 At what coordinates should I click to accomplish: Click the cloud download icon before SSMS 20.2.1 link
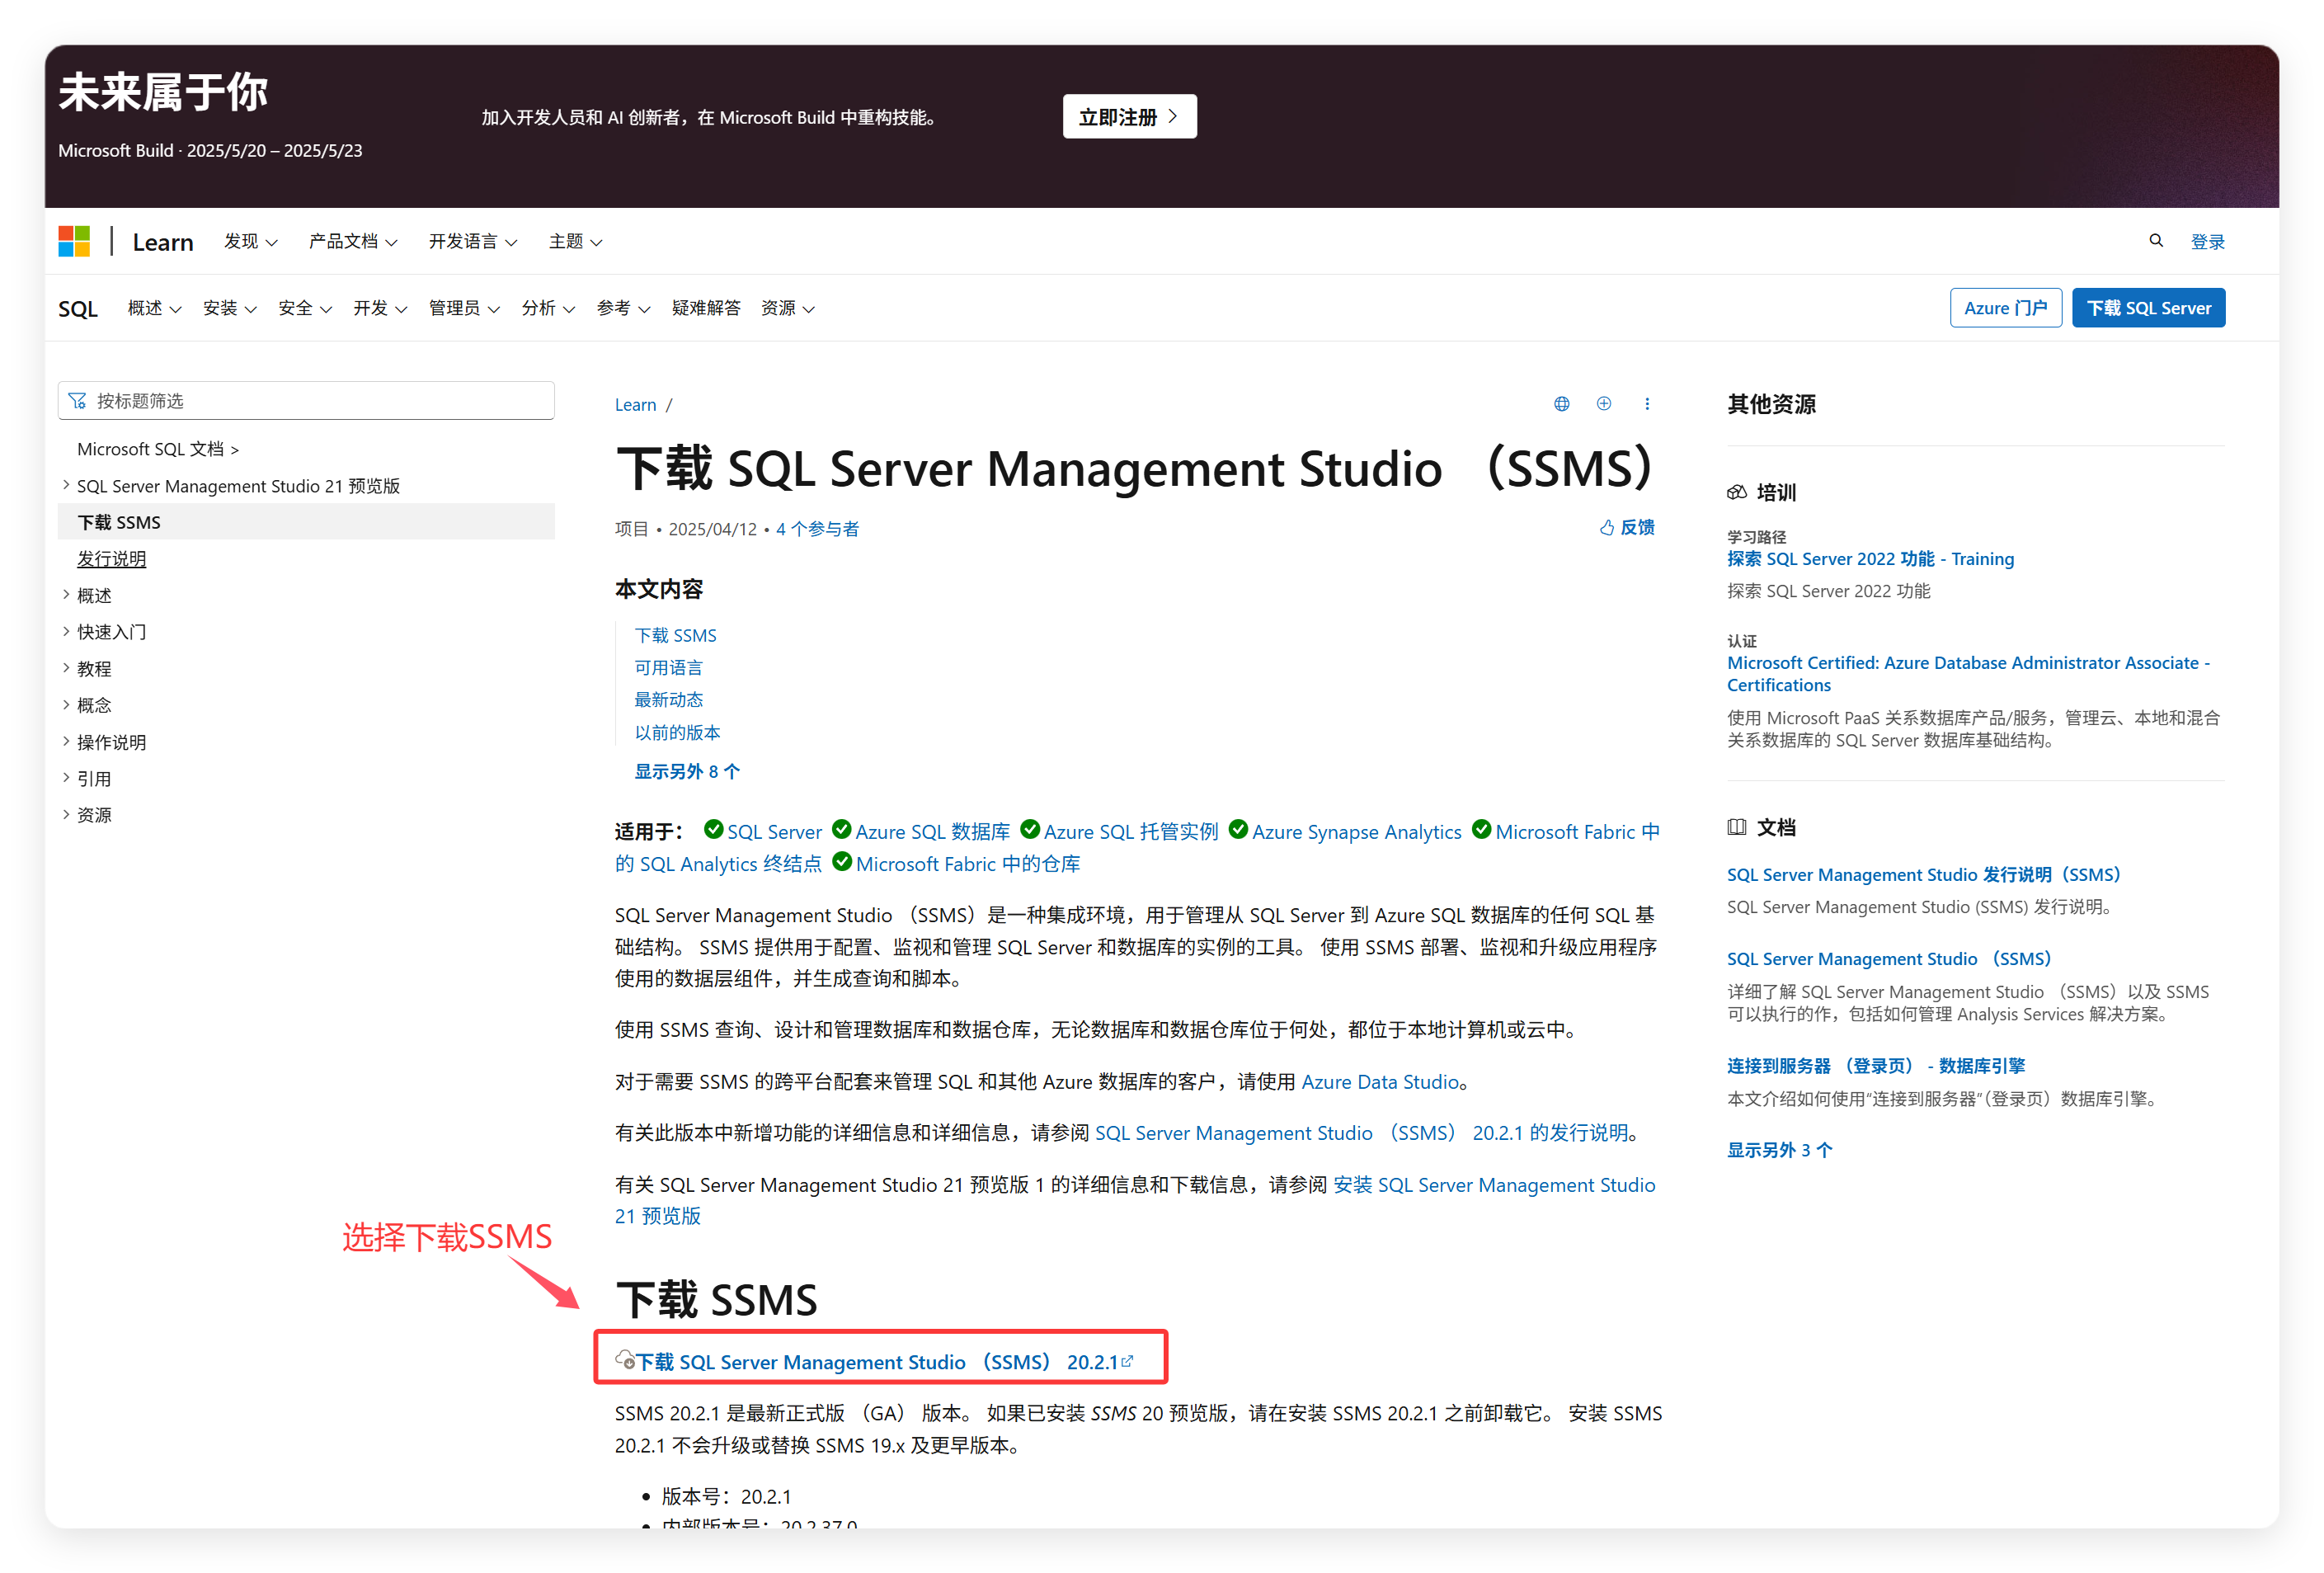(624, 1359)
